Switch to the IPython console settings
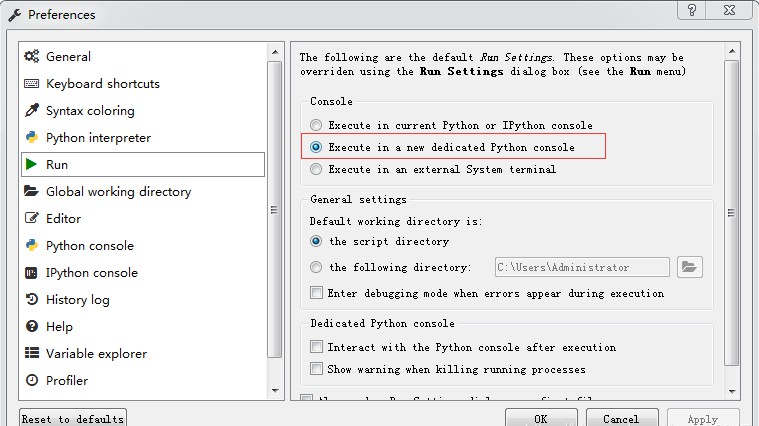Screen dimensions: 759x426 pos(92,273)
